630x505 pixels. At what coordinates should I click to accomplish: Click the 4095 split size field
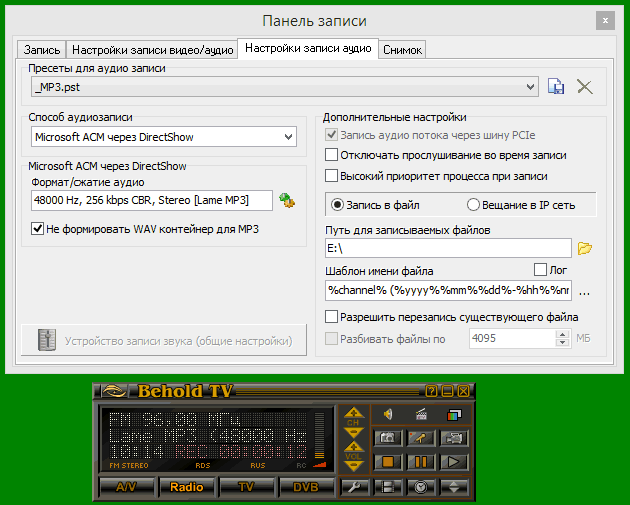point(513,338)
